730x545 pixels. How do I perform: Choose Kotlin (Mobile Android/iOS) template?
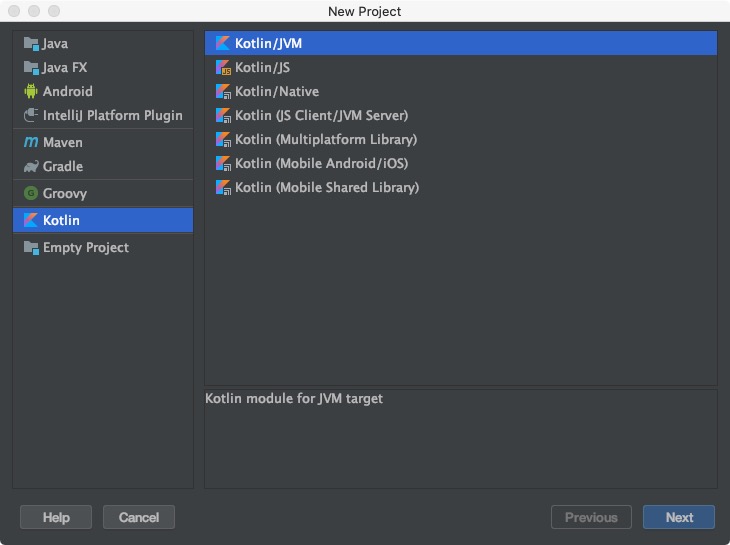(321, 164)
